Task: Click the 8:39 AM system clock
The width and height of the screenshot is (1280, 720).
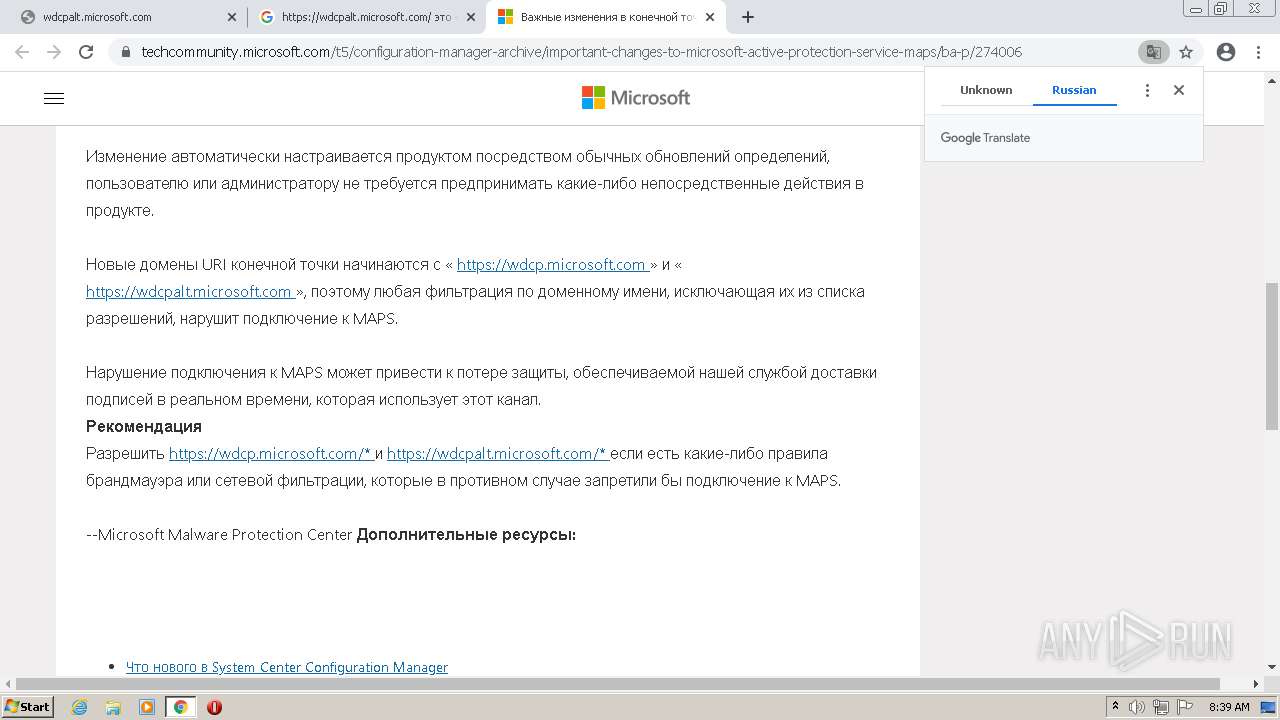Action: tap(1229, 707)
